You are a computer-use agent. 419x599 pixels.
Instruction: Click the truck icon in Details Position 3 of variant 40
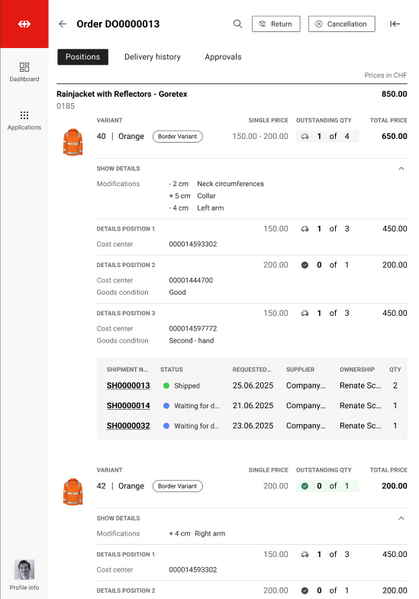[x=304, y=313]
